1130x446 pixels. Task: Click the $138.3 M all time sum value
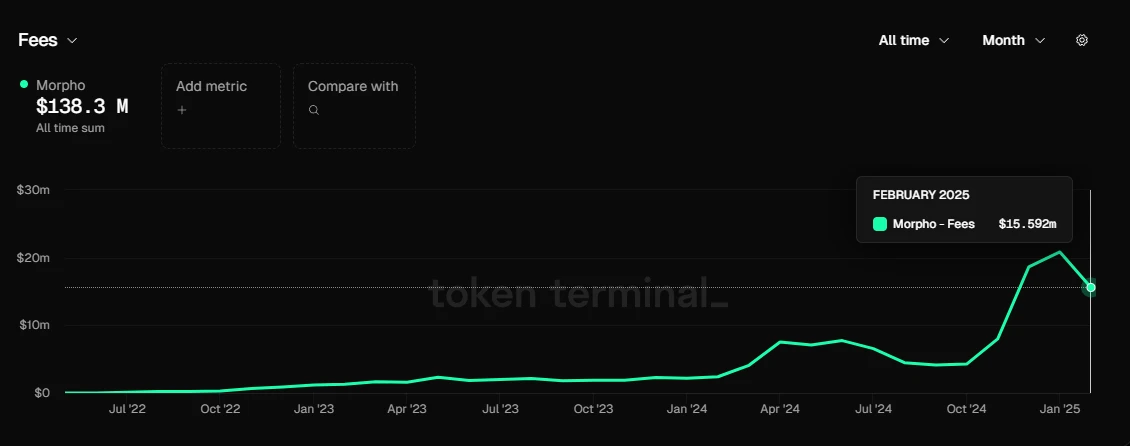[x=82, y=106]
